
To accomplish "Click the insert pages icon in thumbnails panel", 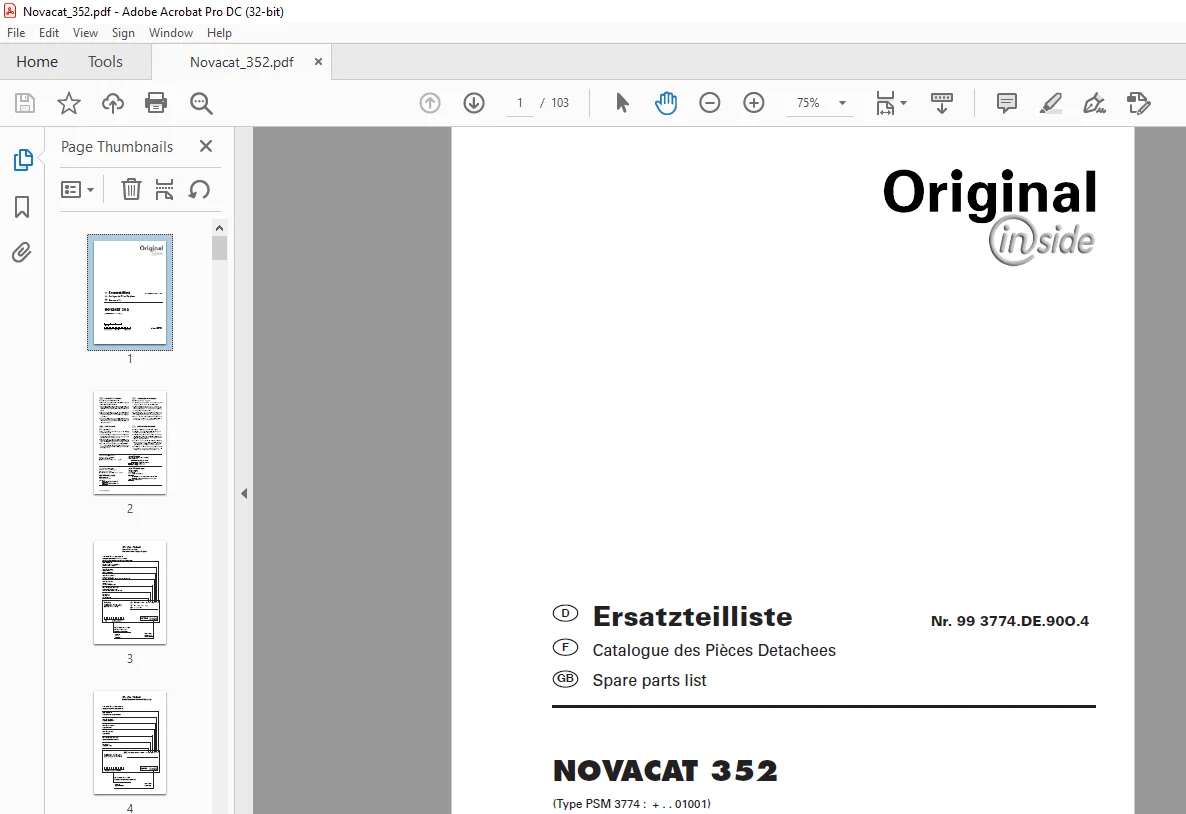I will pyautogui.click(x=164, y=189).
